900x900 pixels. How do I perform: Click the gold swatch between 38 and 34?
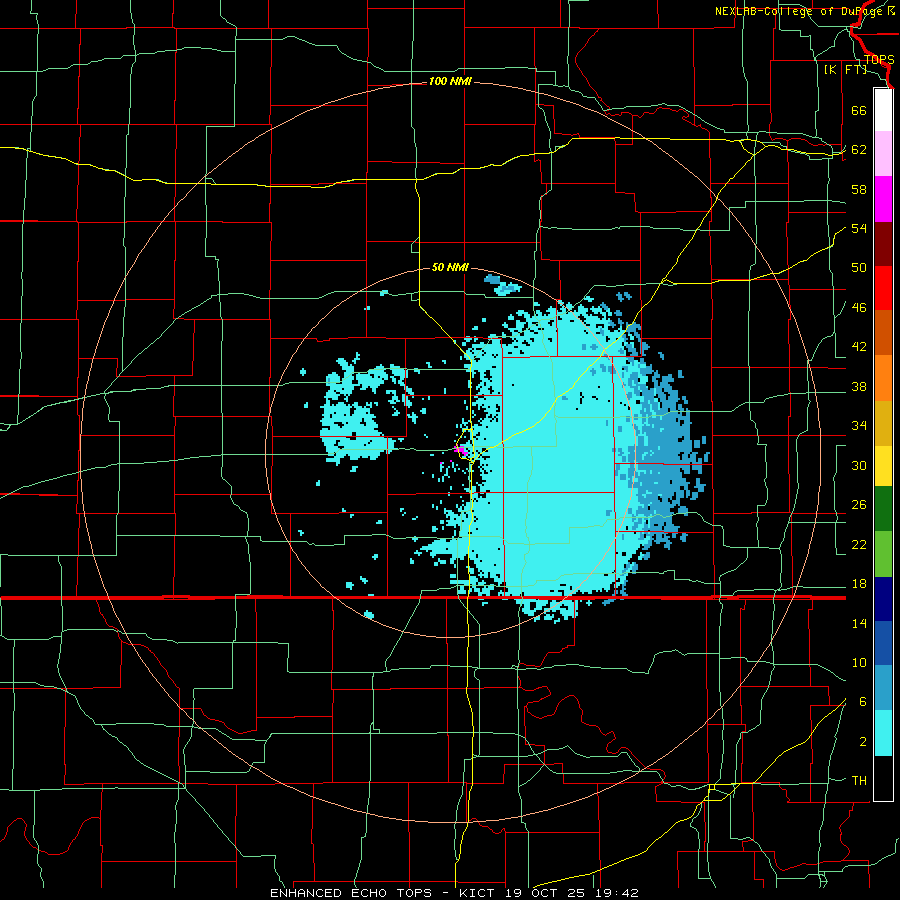point(883,423)
